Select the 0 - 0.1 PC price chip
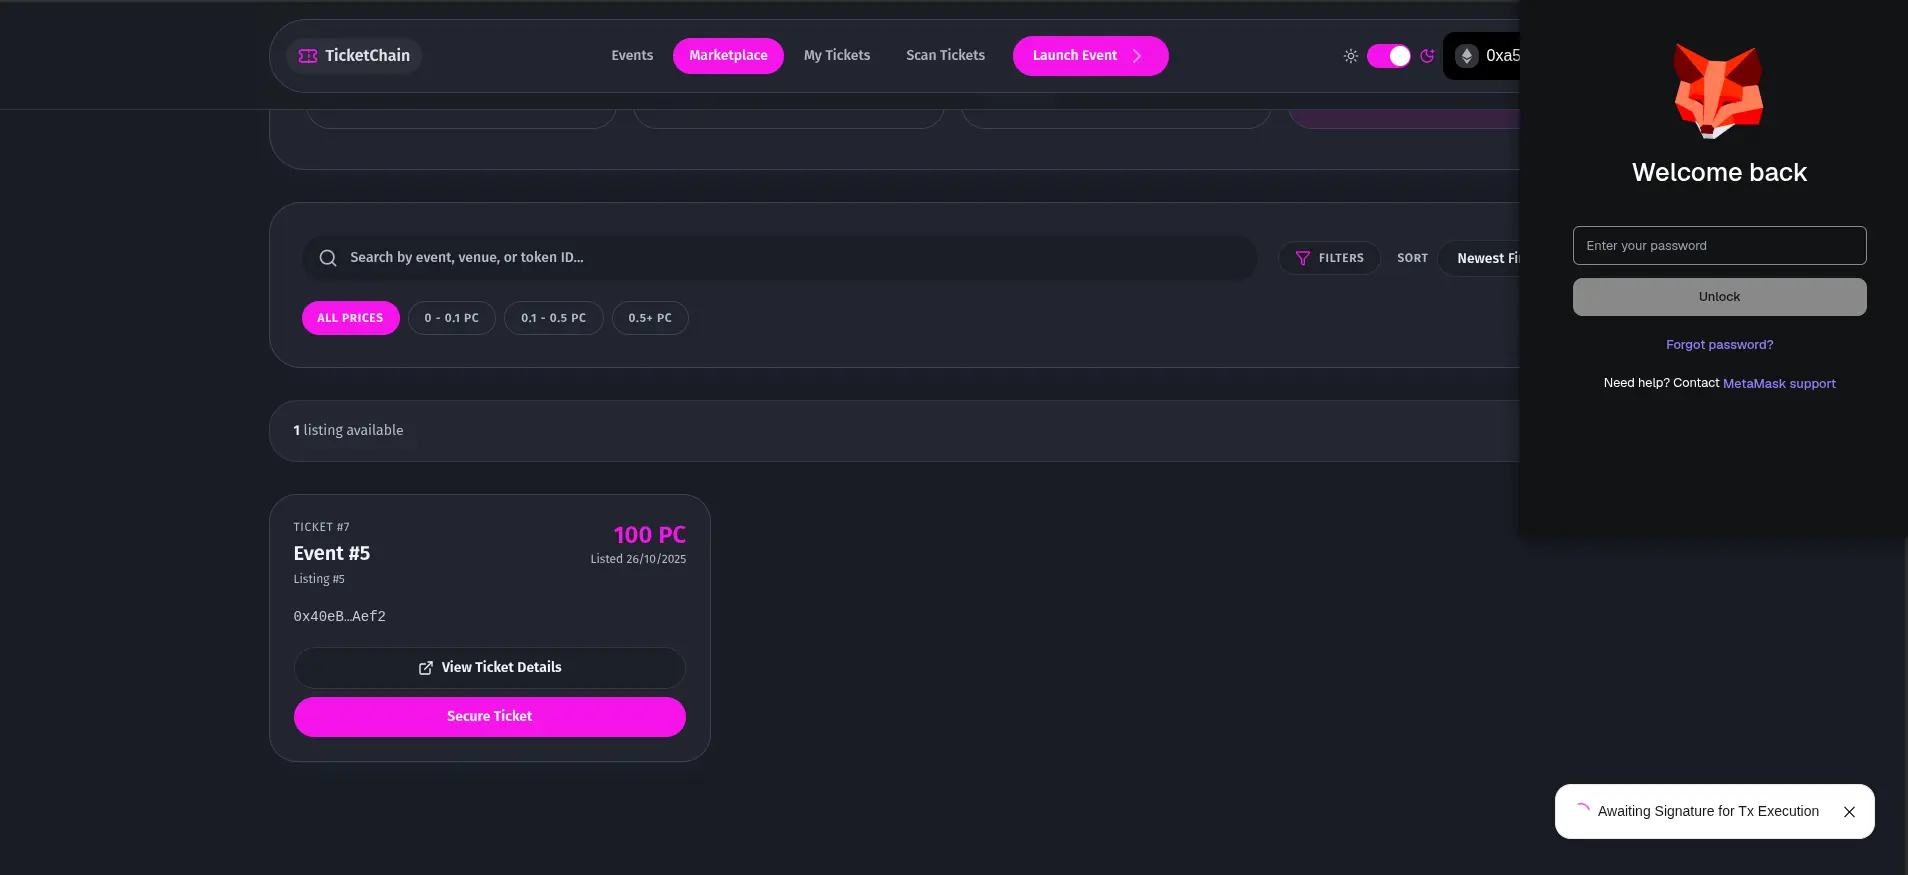This screenshot has height=875, width=1908. (x=451, y=318)
